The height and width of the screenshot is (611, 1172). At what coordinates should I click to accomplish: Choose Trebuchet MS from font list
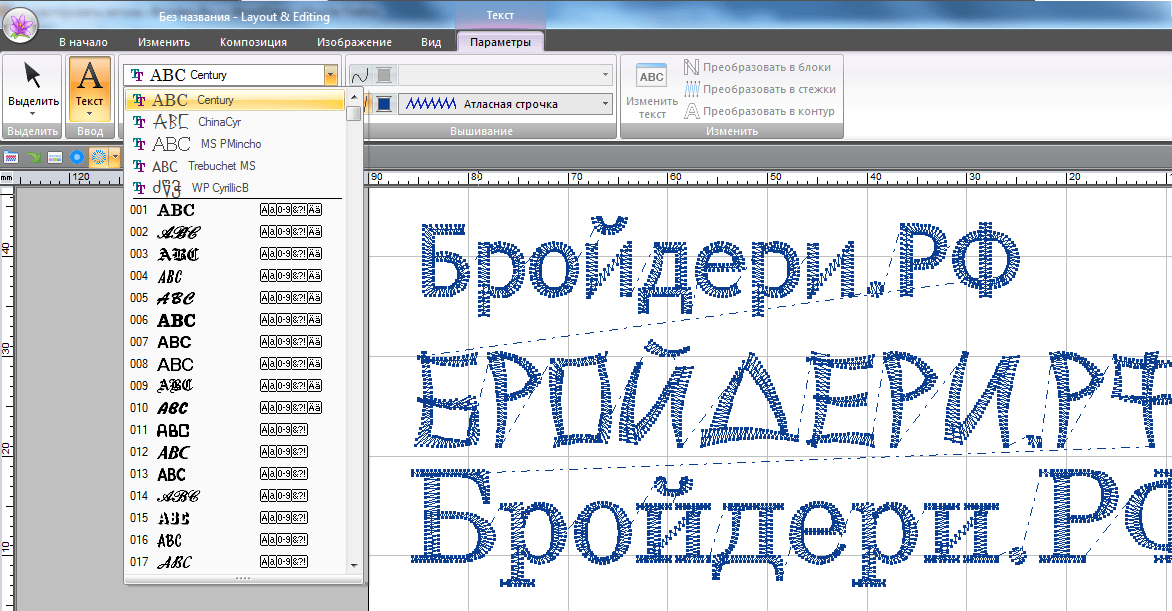(x=221, y=166)
